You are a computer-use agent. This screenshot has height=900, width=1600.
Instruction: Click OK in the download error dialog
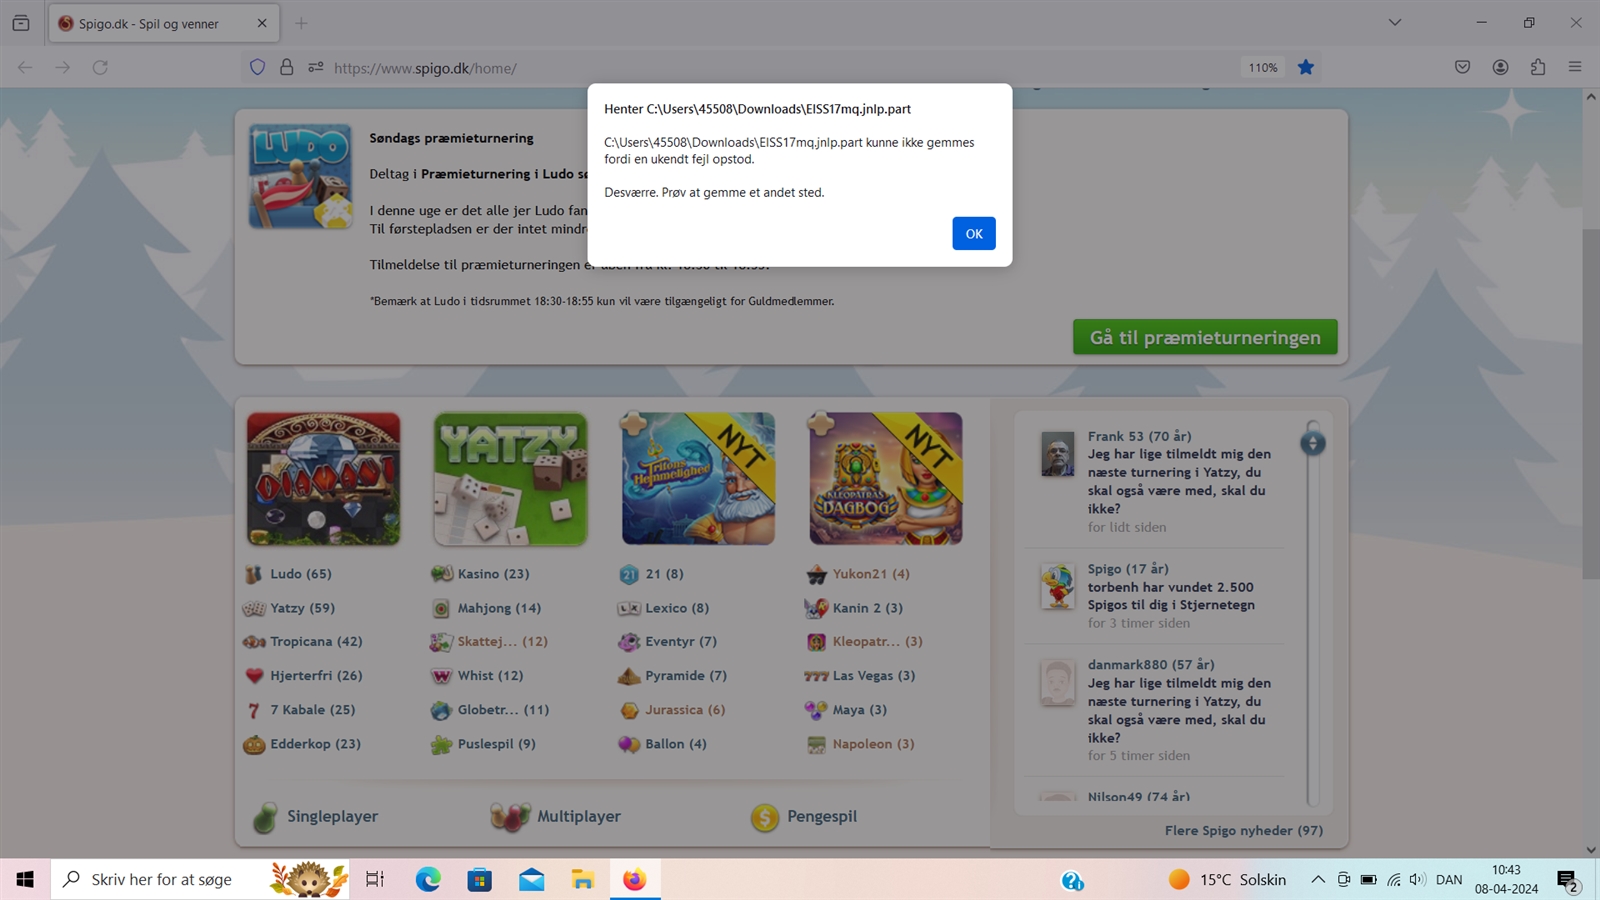click(x=973, y=234)
